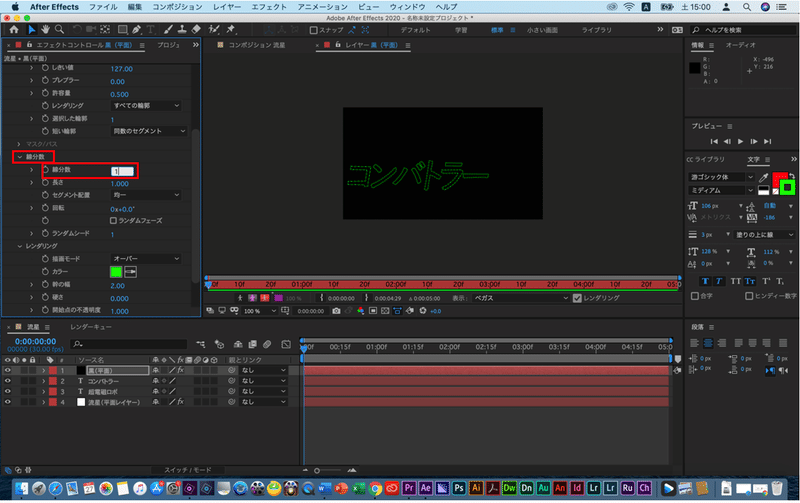Select the Rectangle shape tool
Image resolution: width=800 pixels, height=503 pixels.
pyautogui.click(x=122, y=30)
